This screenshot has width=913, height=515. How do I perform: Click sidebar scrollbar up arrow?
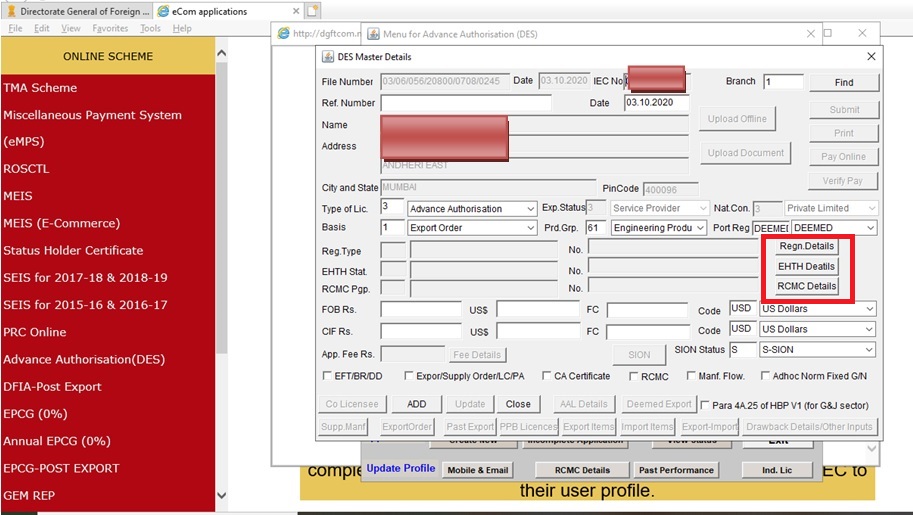(221, 53)
